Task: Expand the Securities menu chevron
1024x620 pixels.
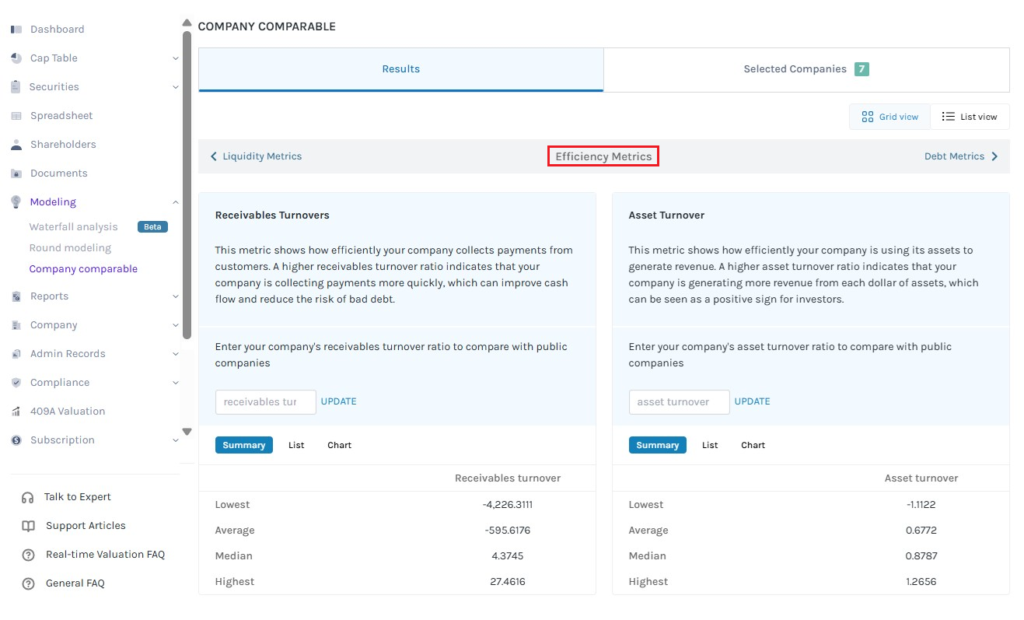Action: tap(175, 87)
